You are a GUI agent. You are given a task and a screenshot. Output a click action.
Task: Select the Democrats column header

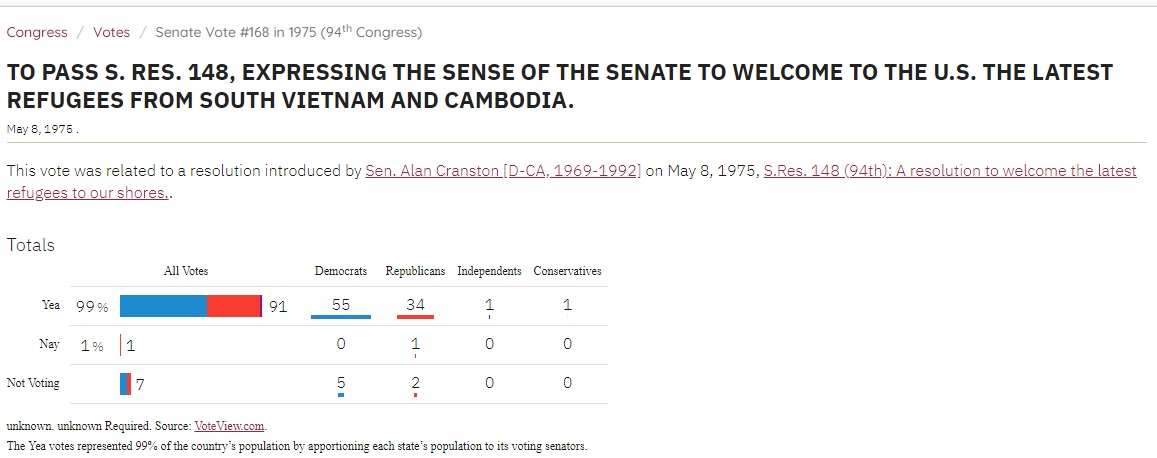(x=341, y=271)
